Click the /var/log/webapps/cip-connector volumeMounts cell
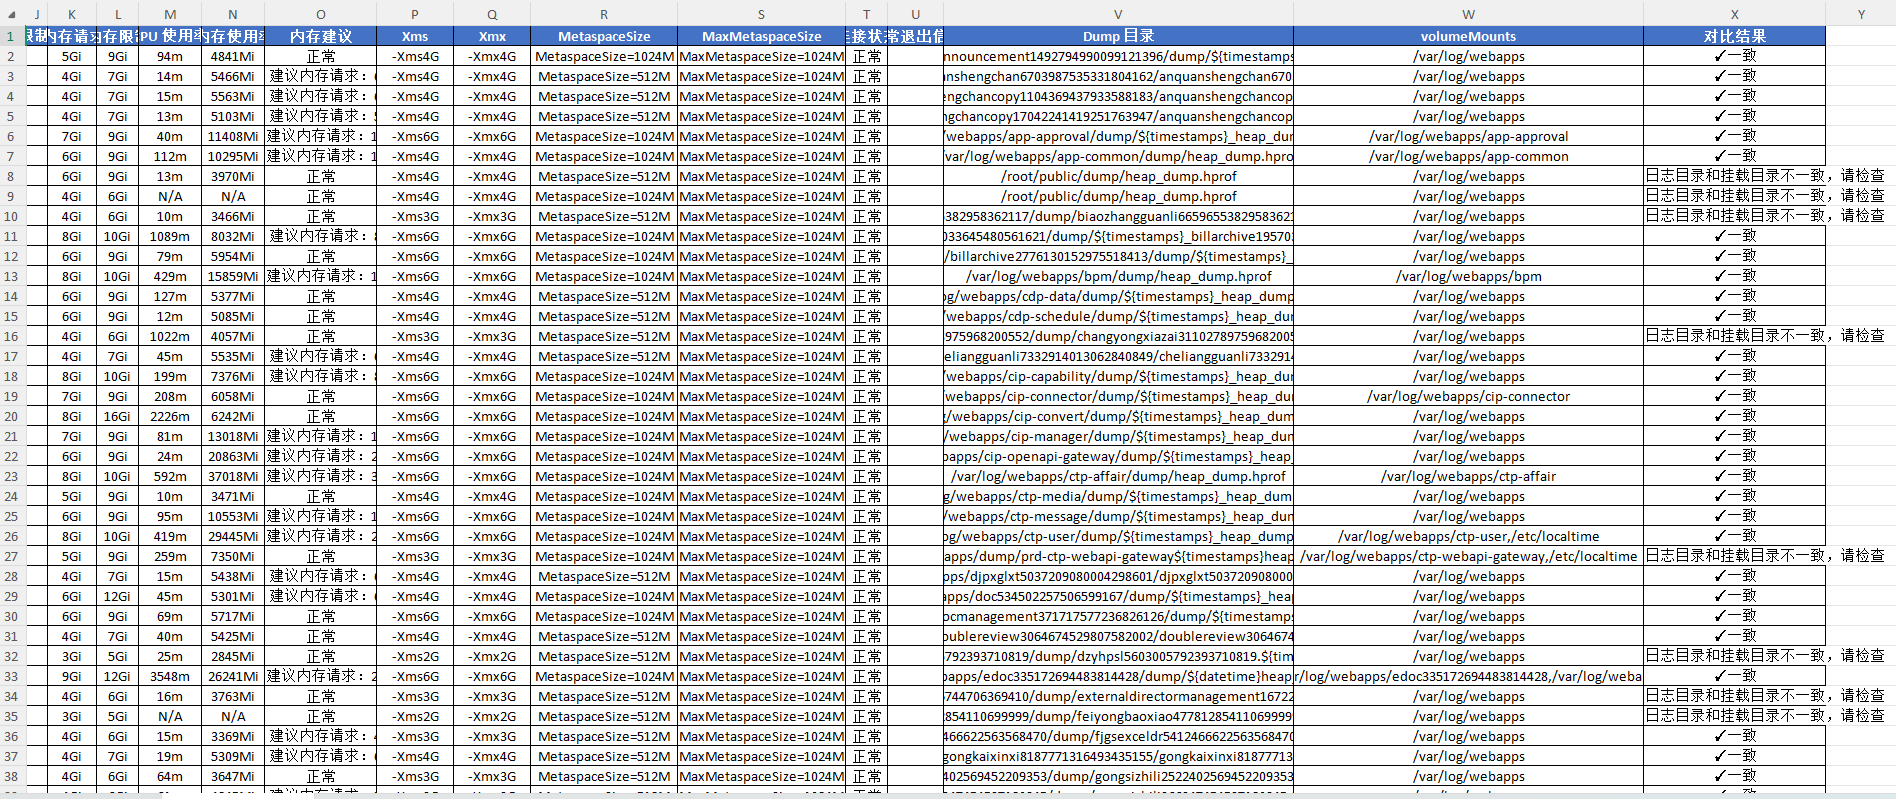 [x=1468, y=396]
